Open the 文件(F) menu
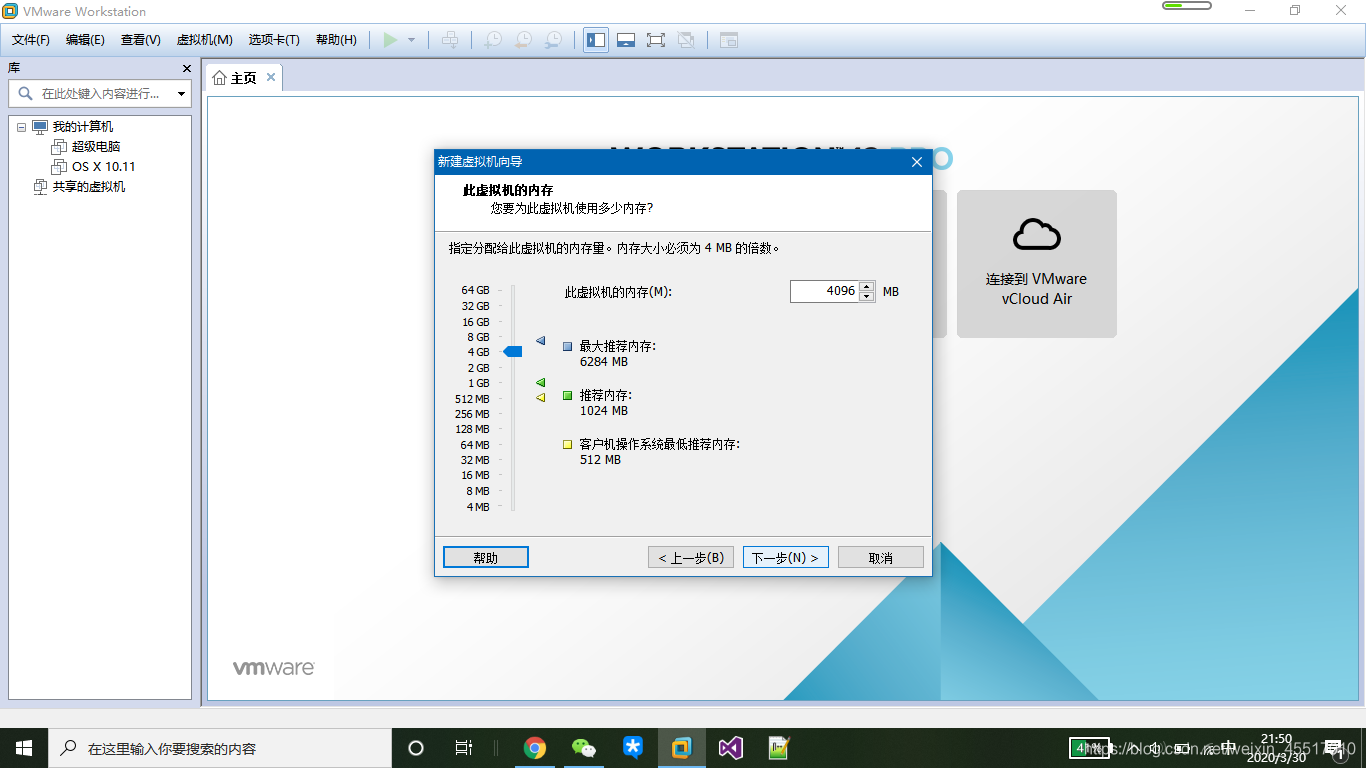 [31, 40]
